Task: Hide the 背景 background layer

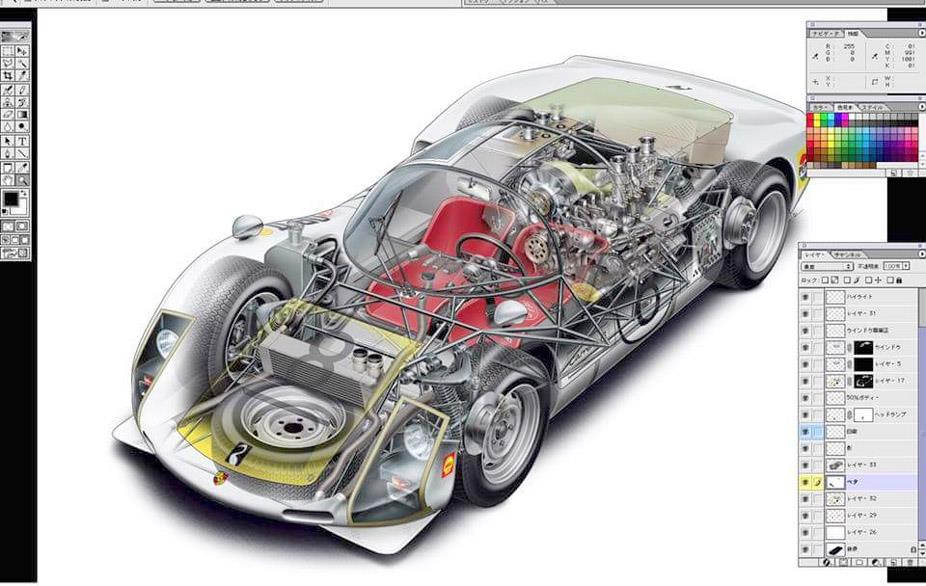Action: point(805,550)
